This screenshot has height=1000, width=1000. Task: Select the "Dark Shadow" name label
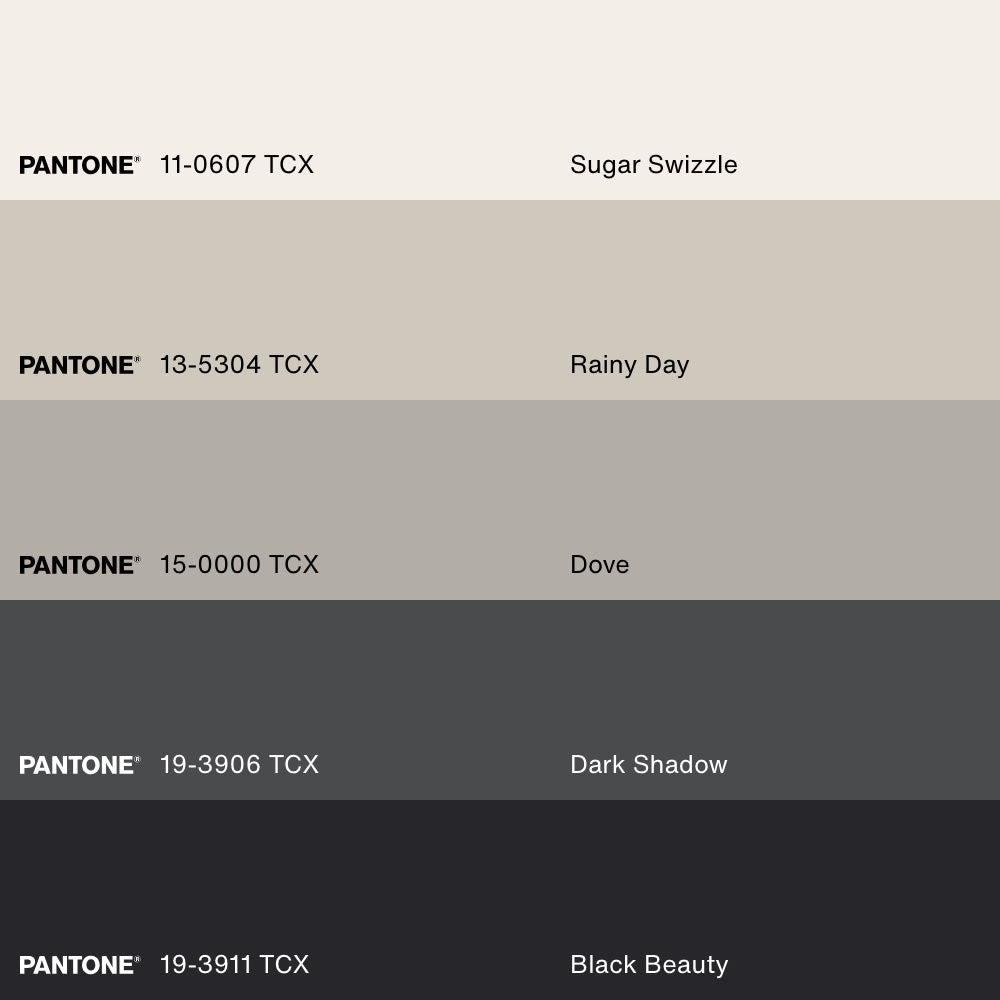click(648, 765)
